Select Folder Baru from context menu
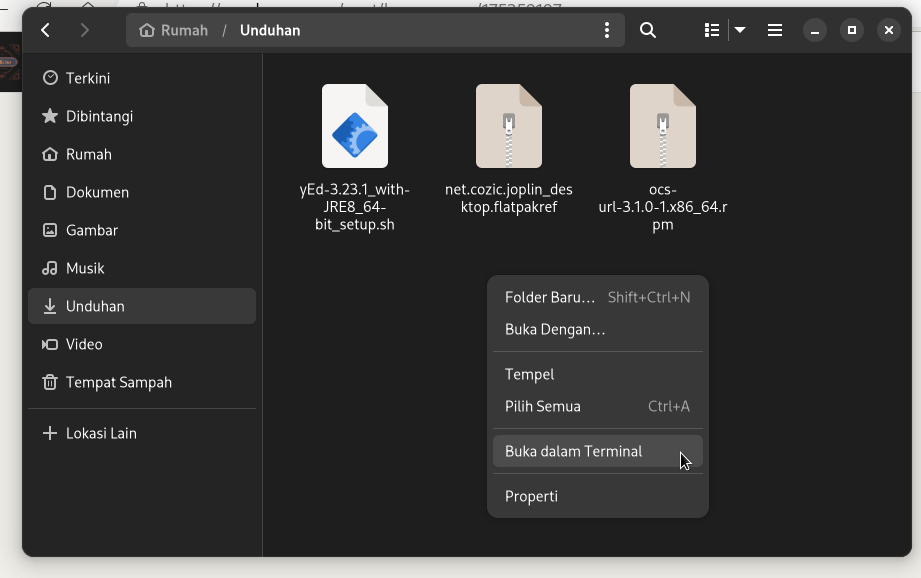 pos(550,297)
